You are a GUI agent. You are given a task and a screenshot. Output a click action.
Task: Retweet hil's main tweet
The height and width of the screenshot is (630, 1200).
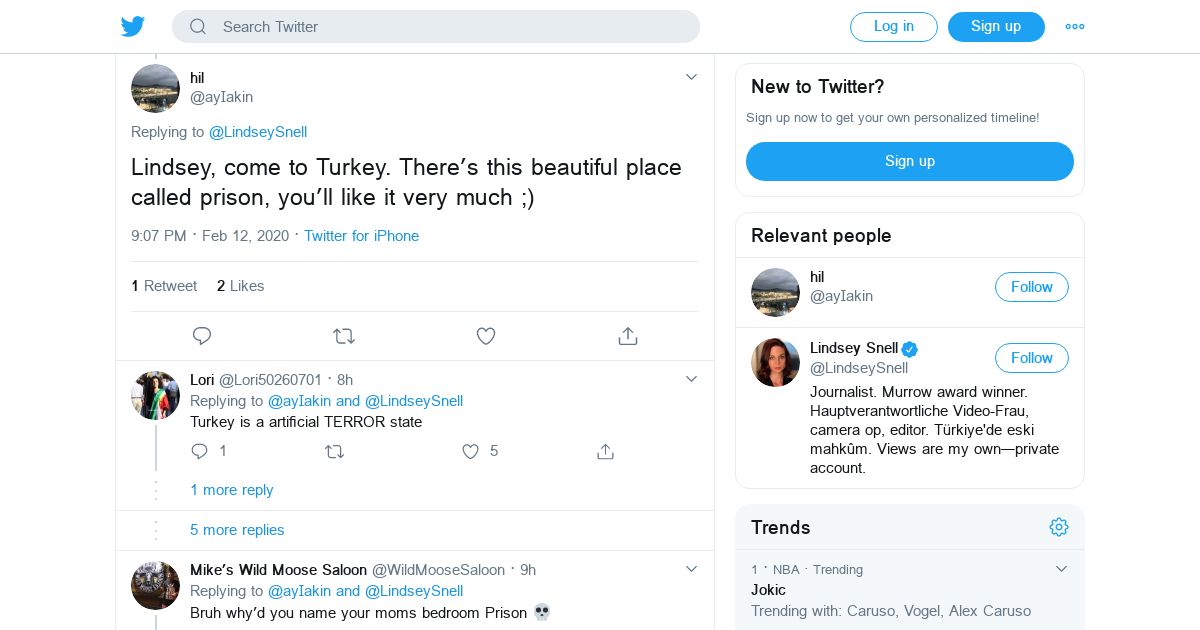(x=344, y=336)
